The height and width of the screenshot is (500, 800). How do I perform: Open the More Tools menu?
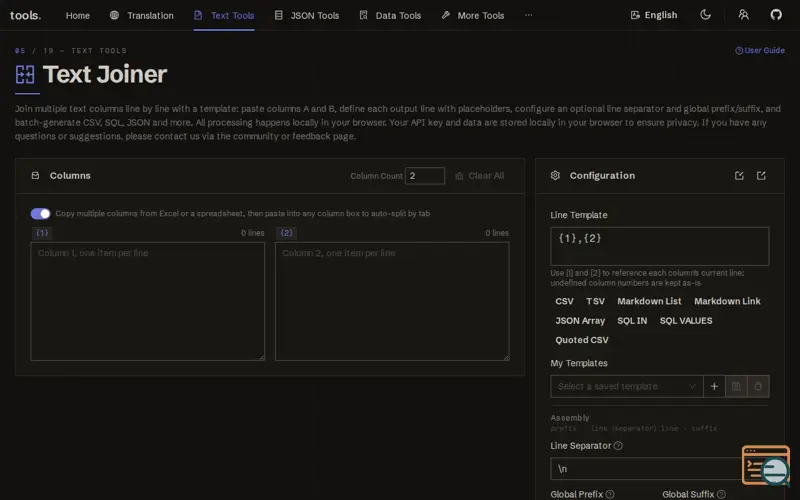pos(473,15)
